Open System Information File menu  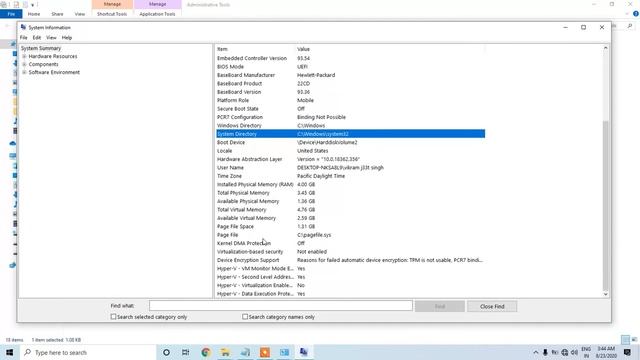(x=24, y=38)
